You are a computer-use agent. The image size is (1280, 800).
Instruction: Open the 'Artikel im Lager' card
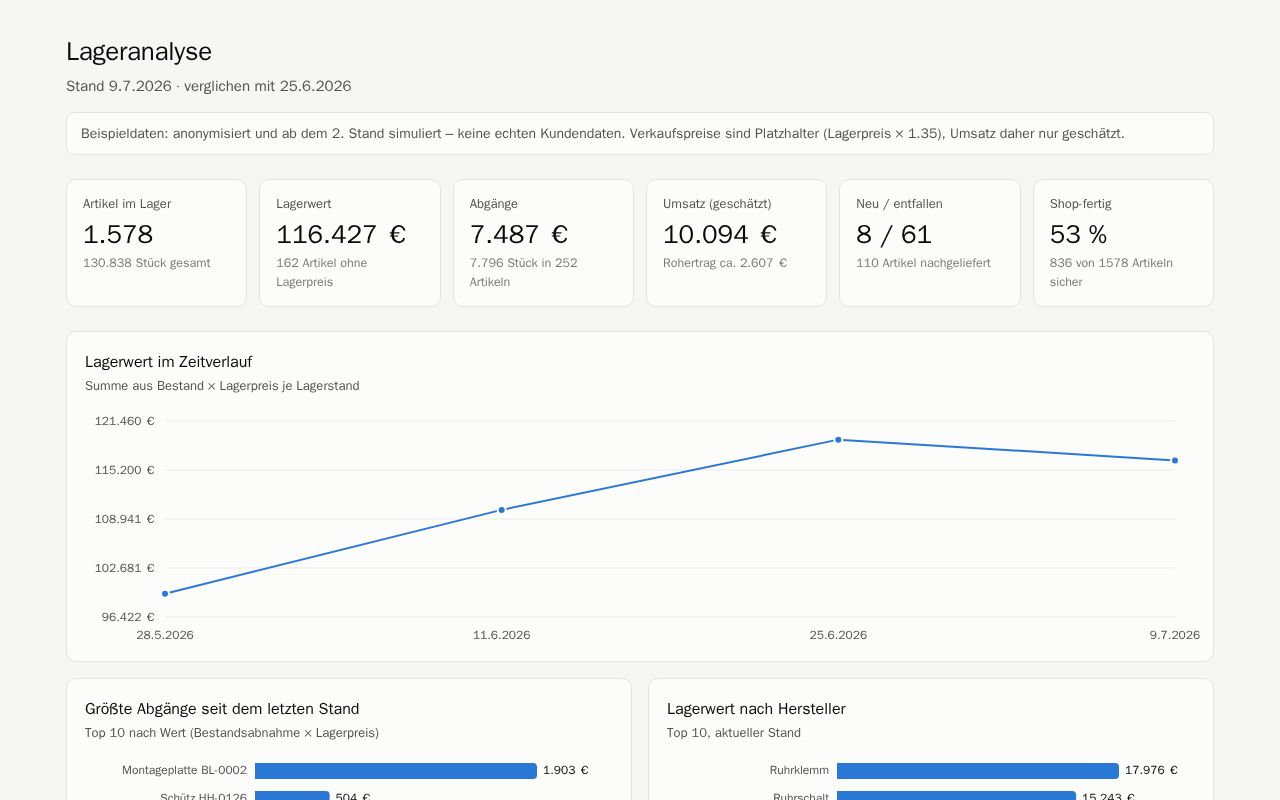pos(156,243)
